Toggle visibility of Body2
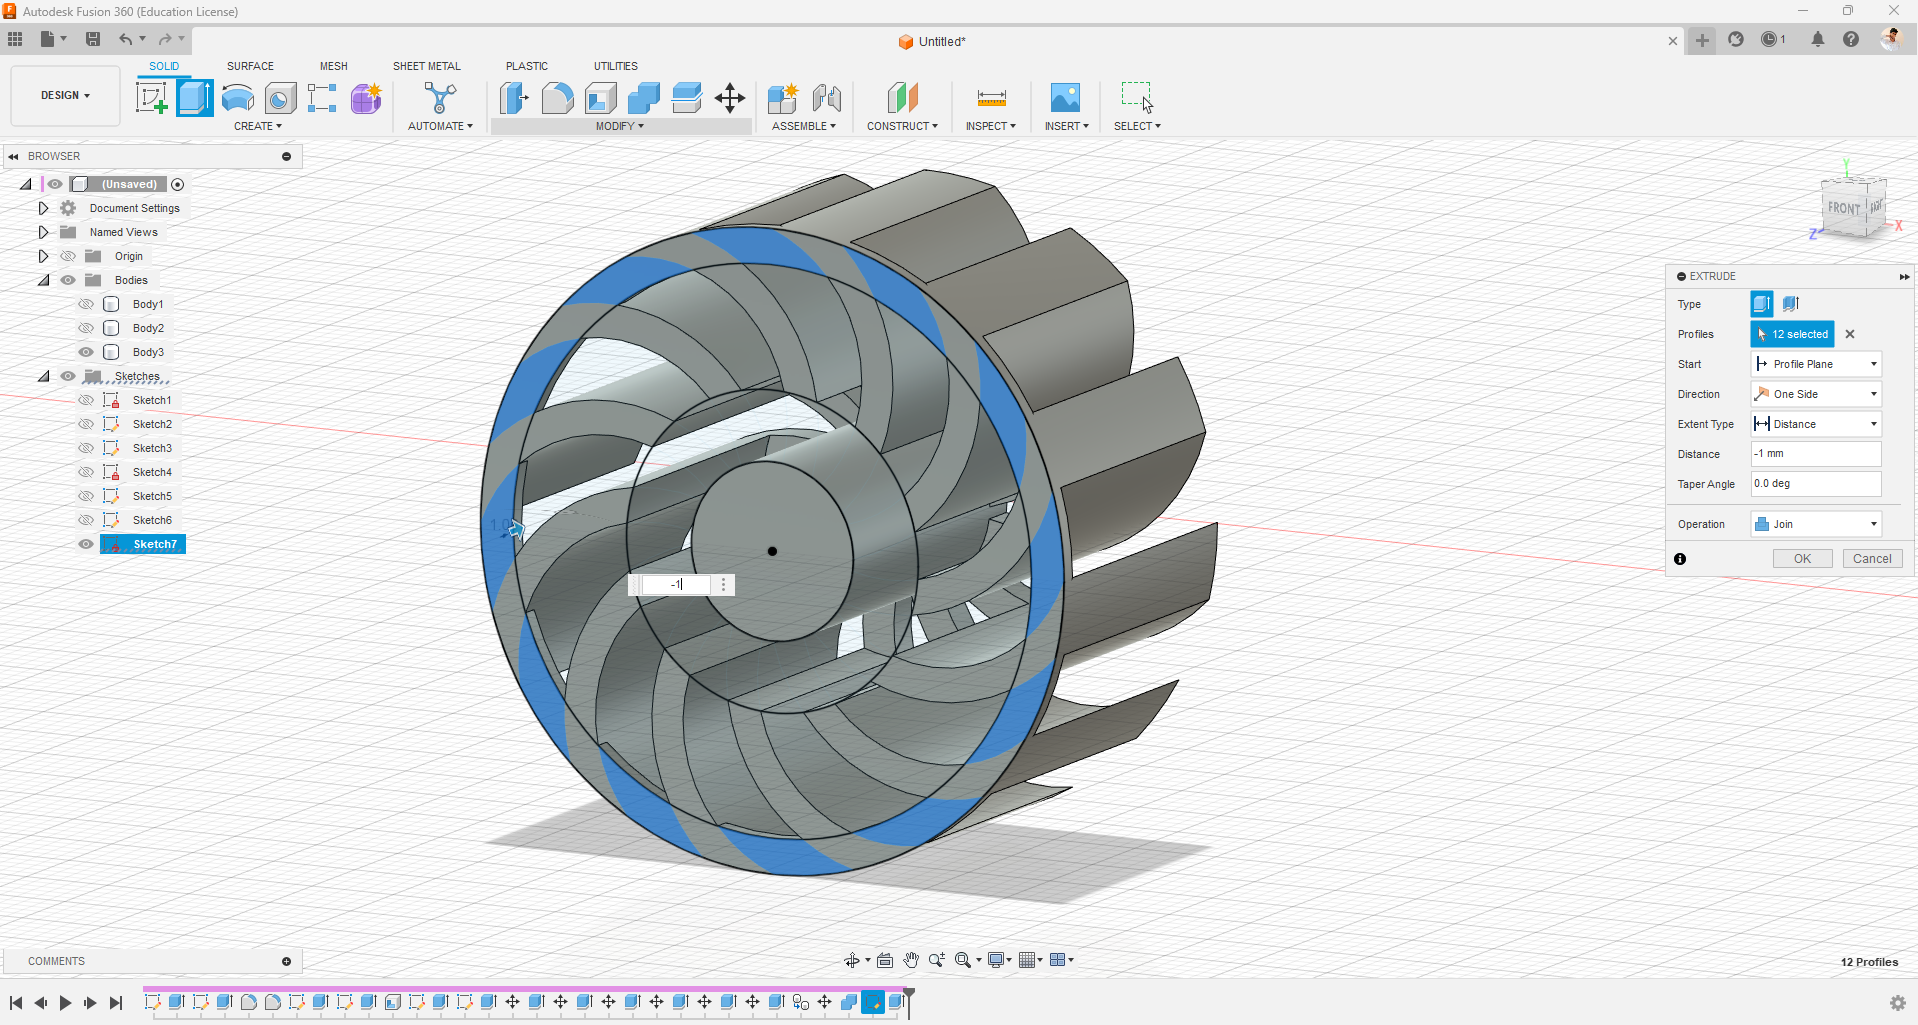 pyautogui.click(x=87, y=328)
